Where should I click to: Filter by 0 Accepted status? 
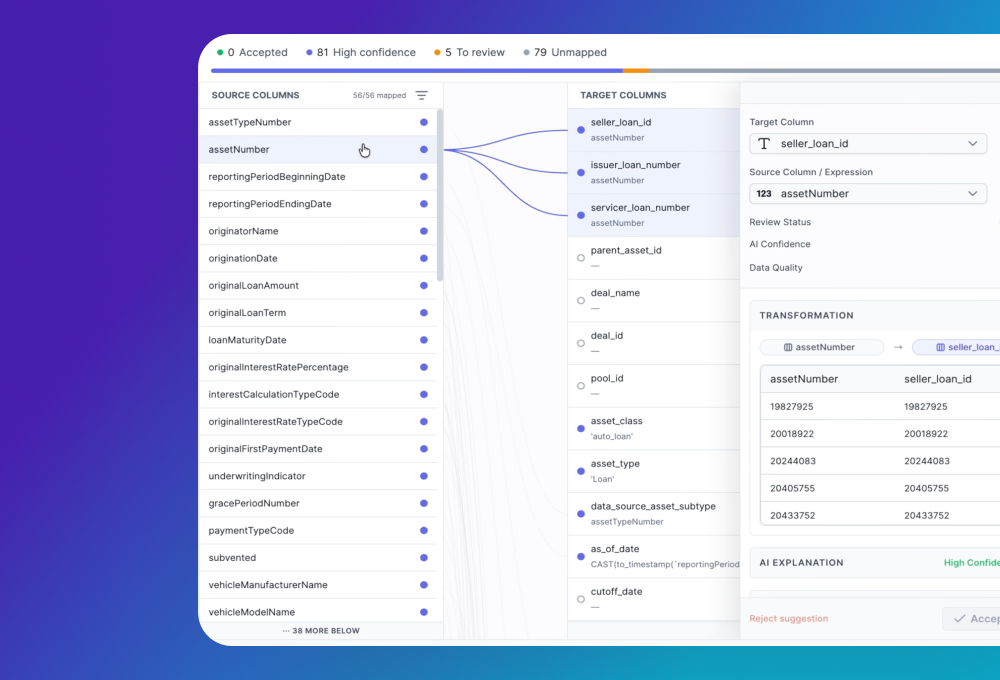[x=252, y=52]
